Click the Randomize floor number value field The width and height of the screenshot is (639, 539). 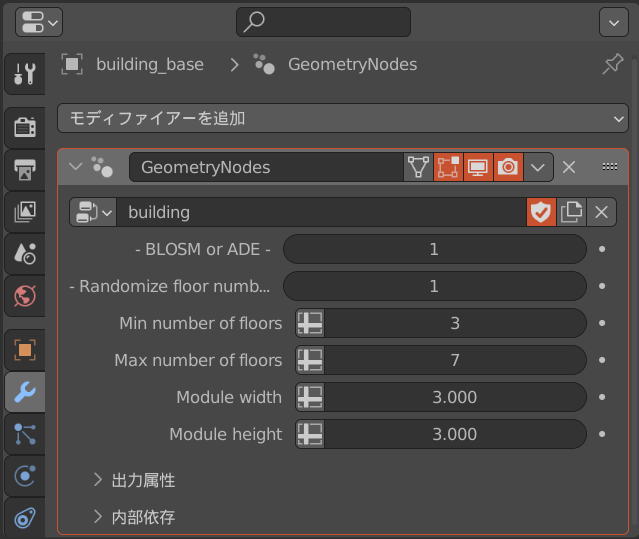click(434, 286)
